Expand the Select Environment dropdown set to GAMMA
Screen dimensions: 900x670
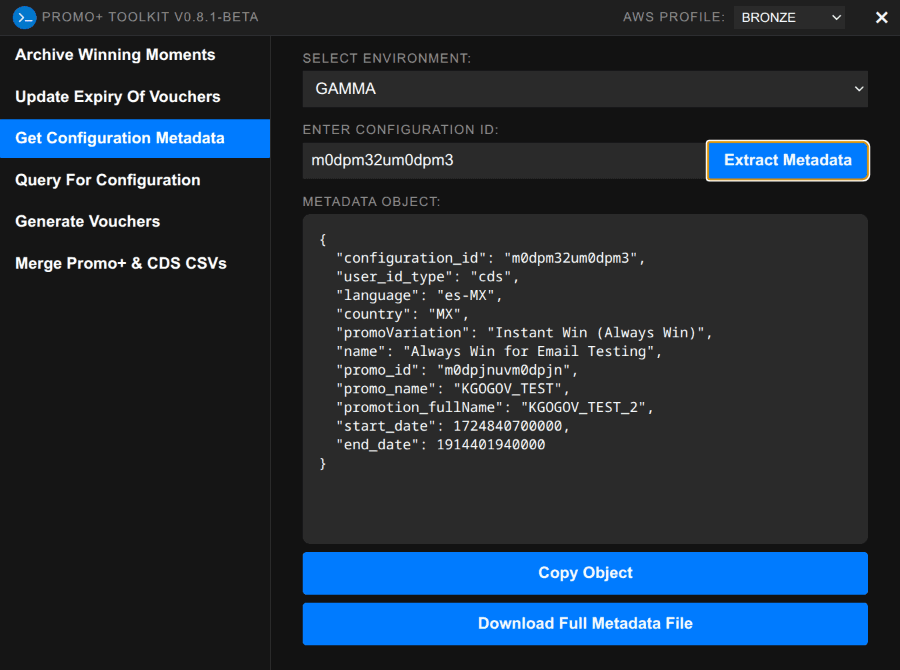coord(585,89)
